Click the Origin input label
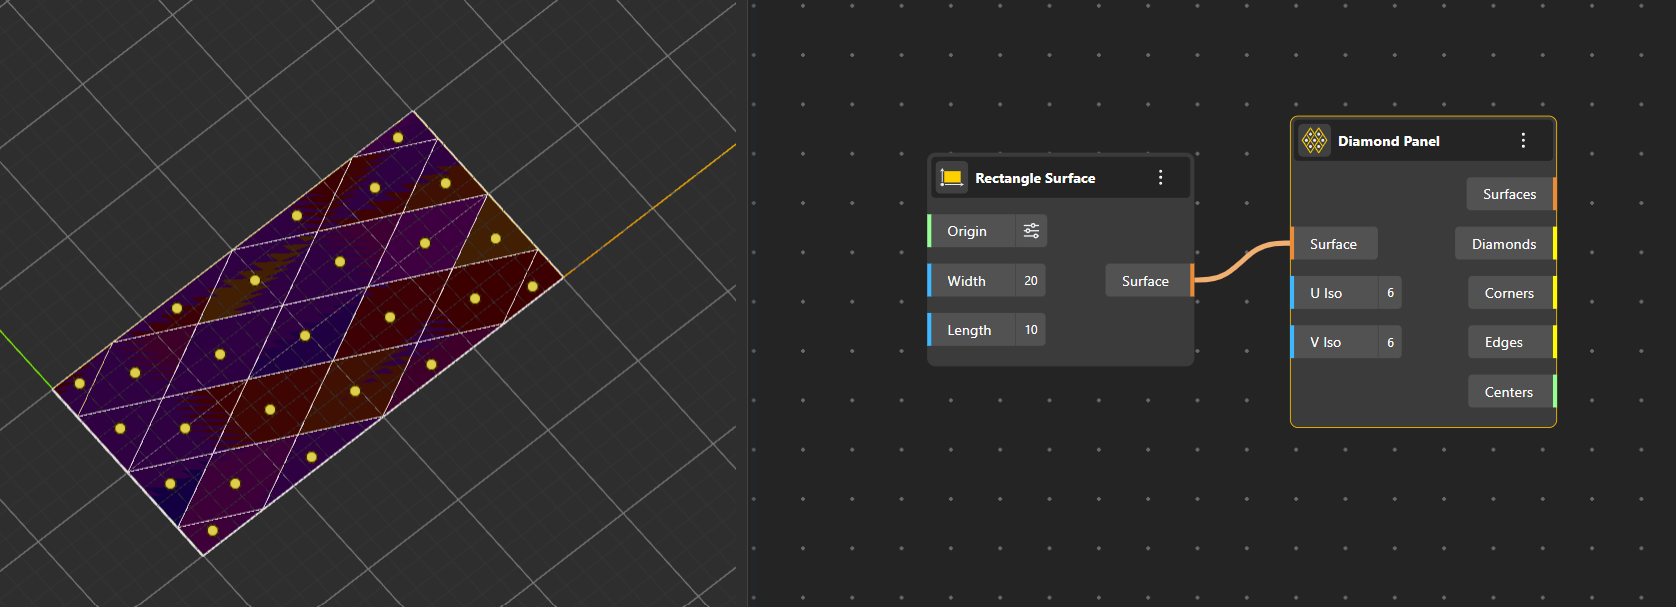Viewport: 1676px width, 607px height. tap(967, 231)
